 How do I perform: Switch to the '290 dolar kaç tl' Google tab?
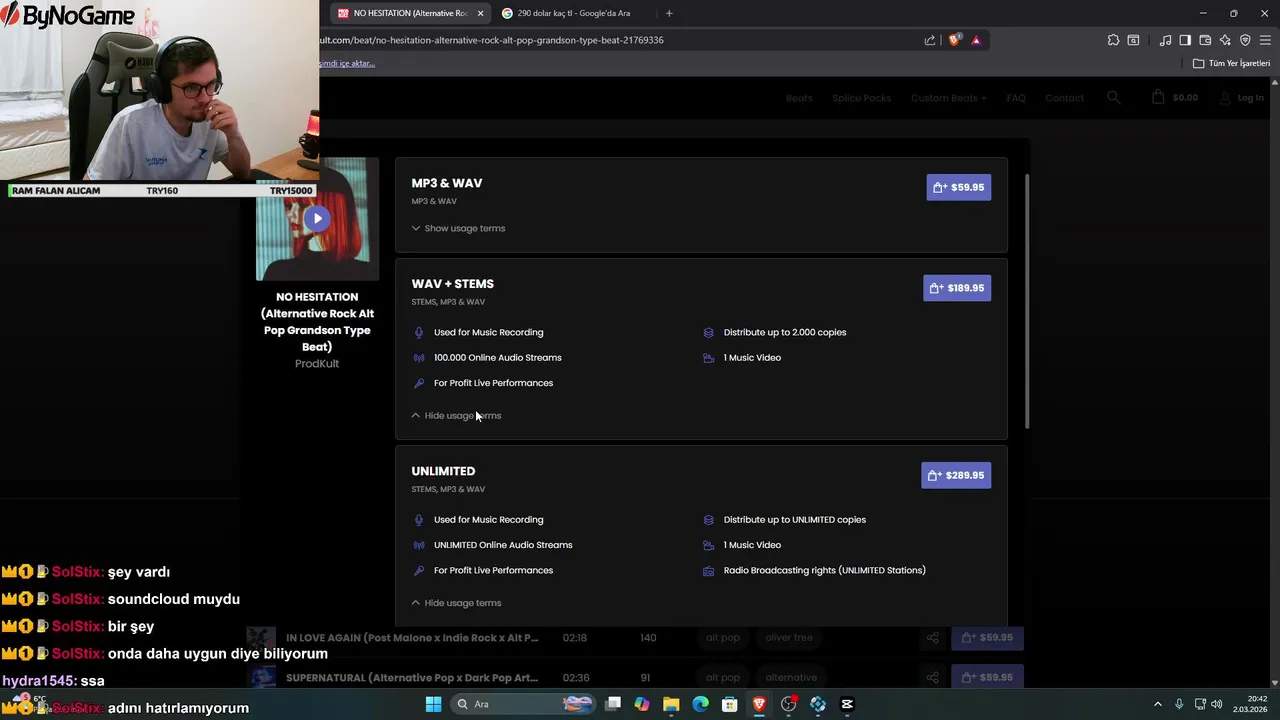tap(575, 13)
